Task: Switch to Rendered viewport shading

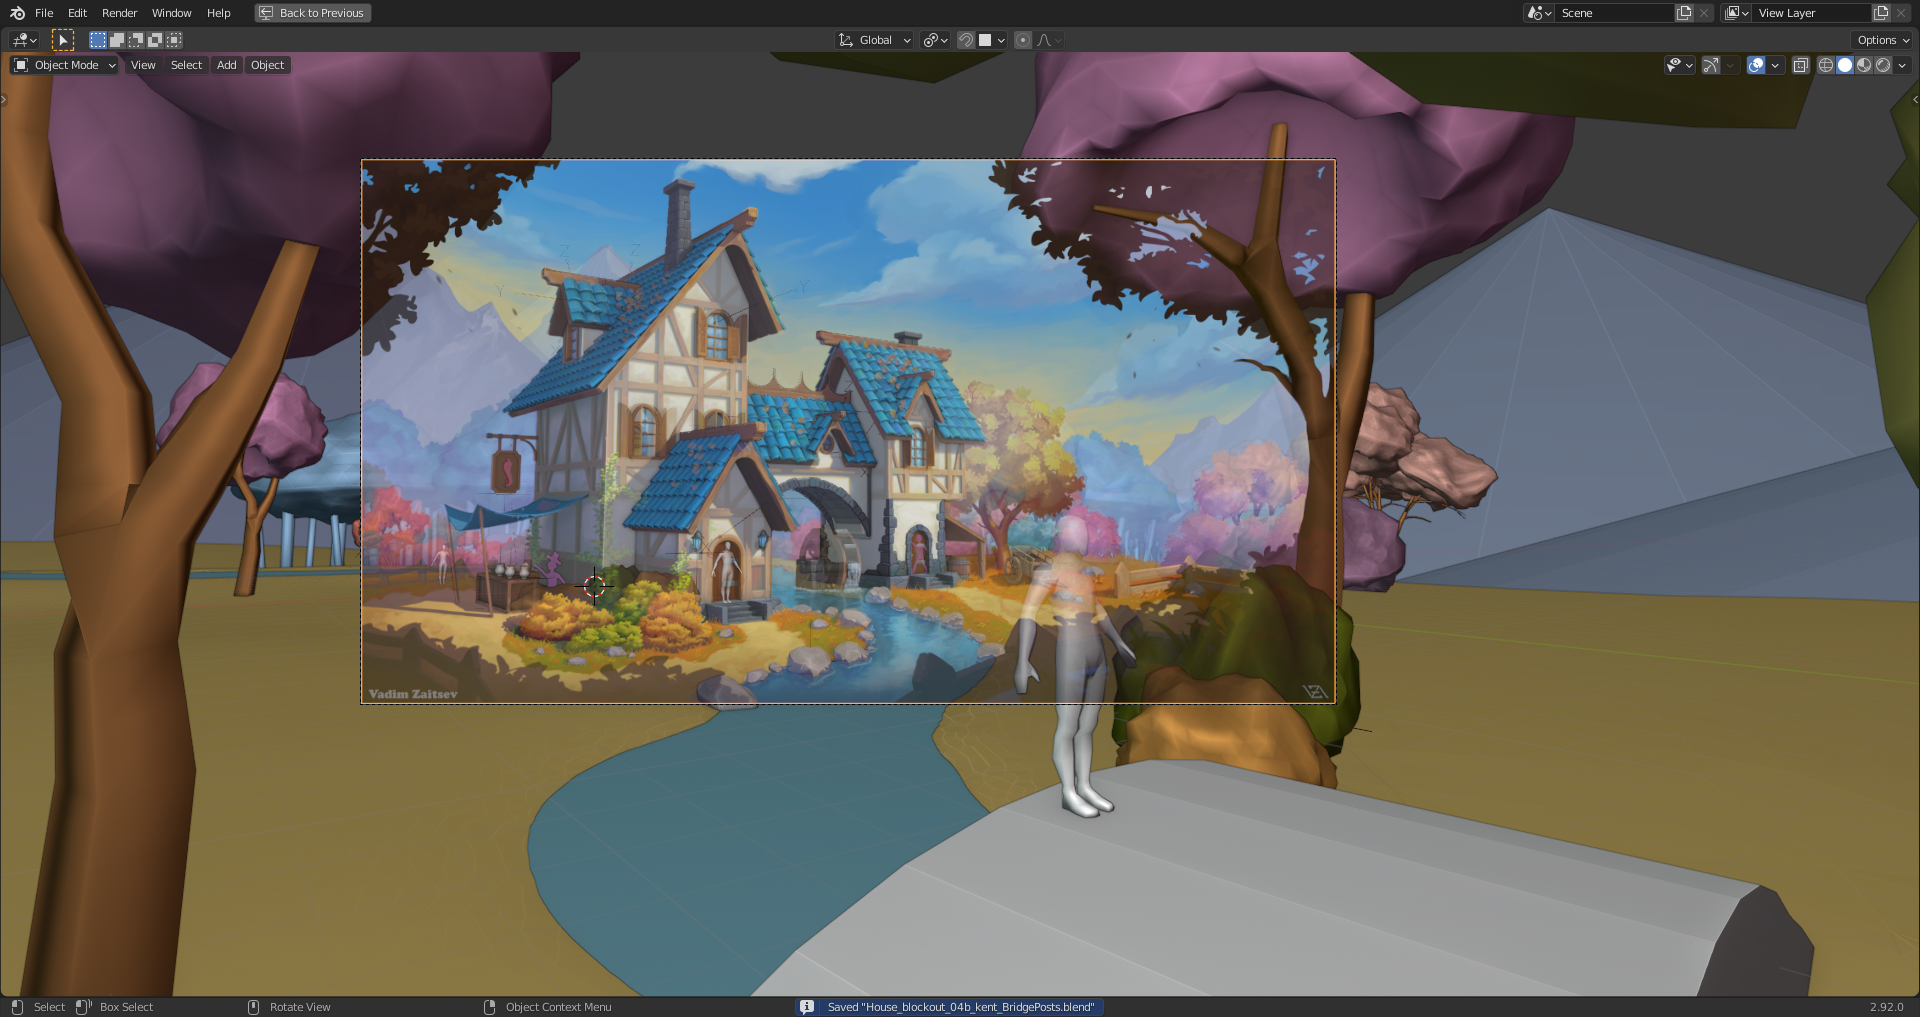Action: tap(1883, 65)
